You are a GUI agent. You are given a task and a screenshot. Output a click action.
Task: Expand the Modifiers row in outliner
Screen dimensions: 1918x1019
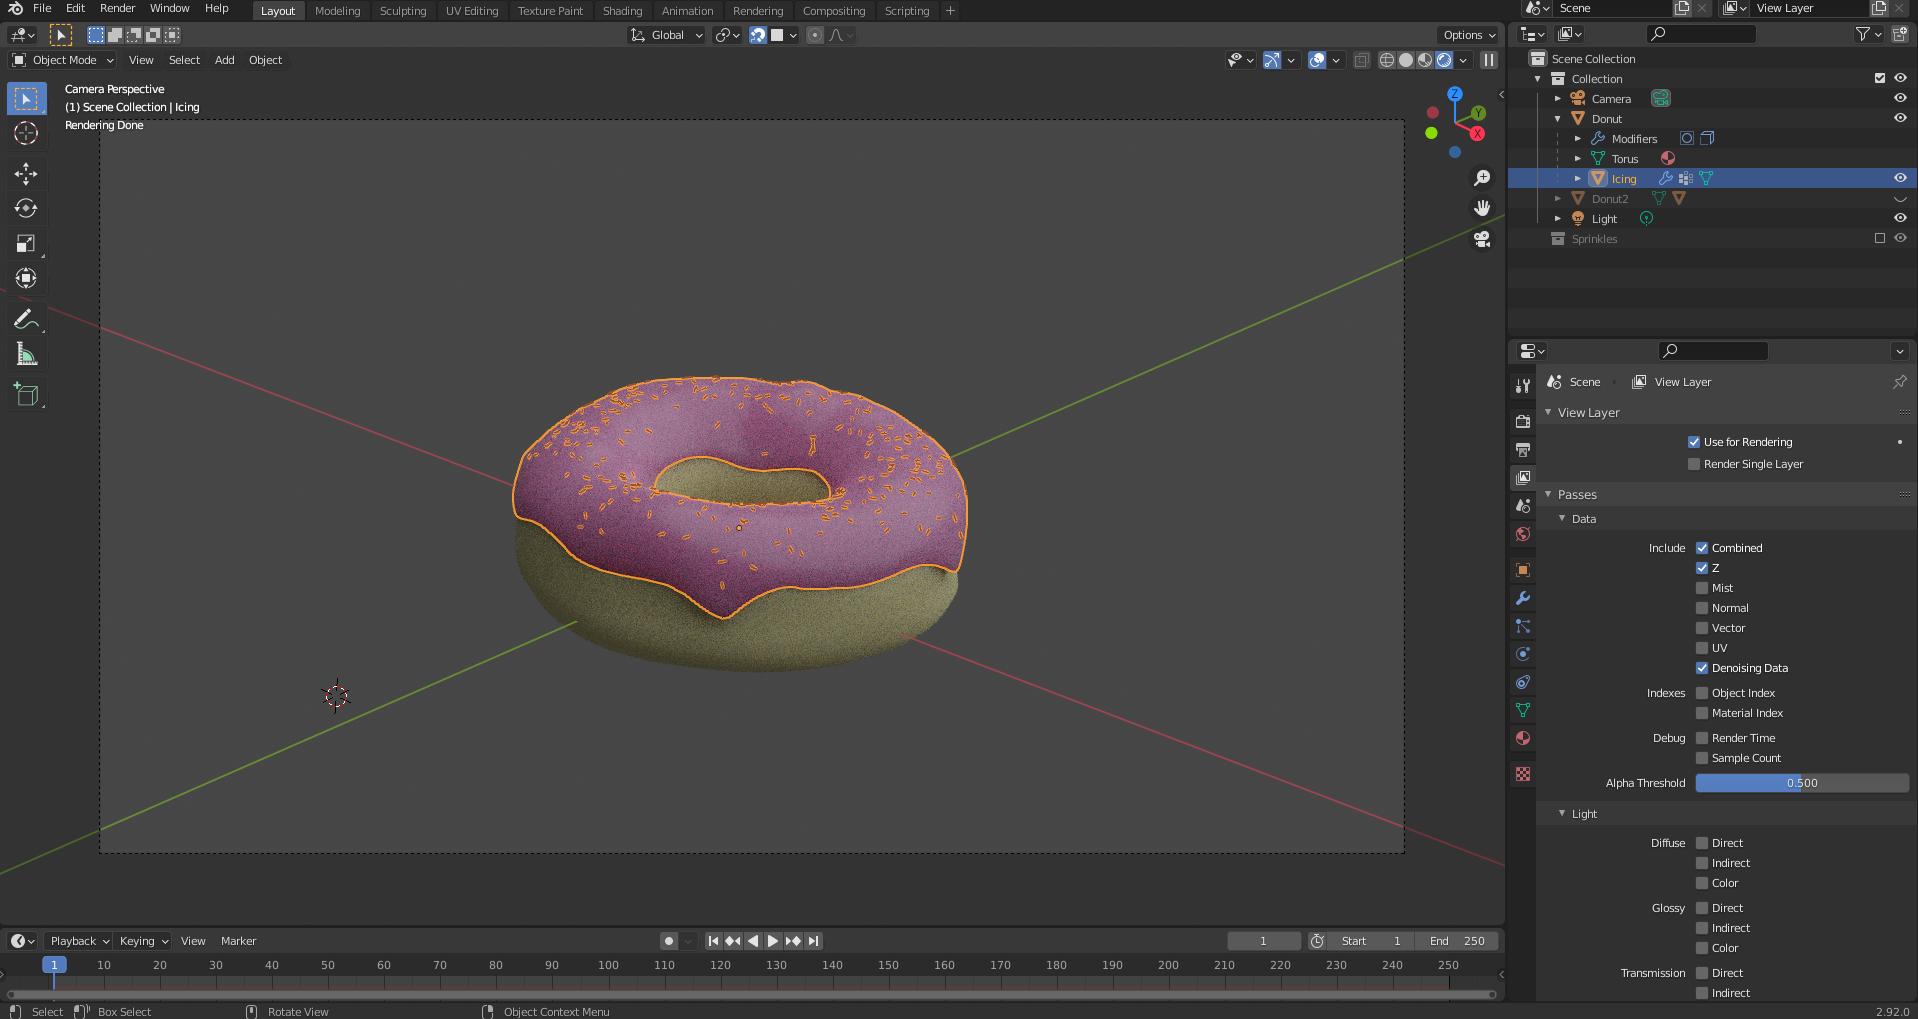coord(1578,139)
